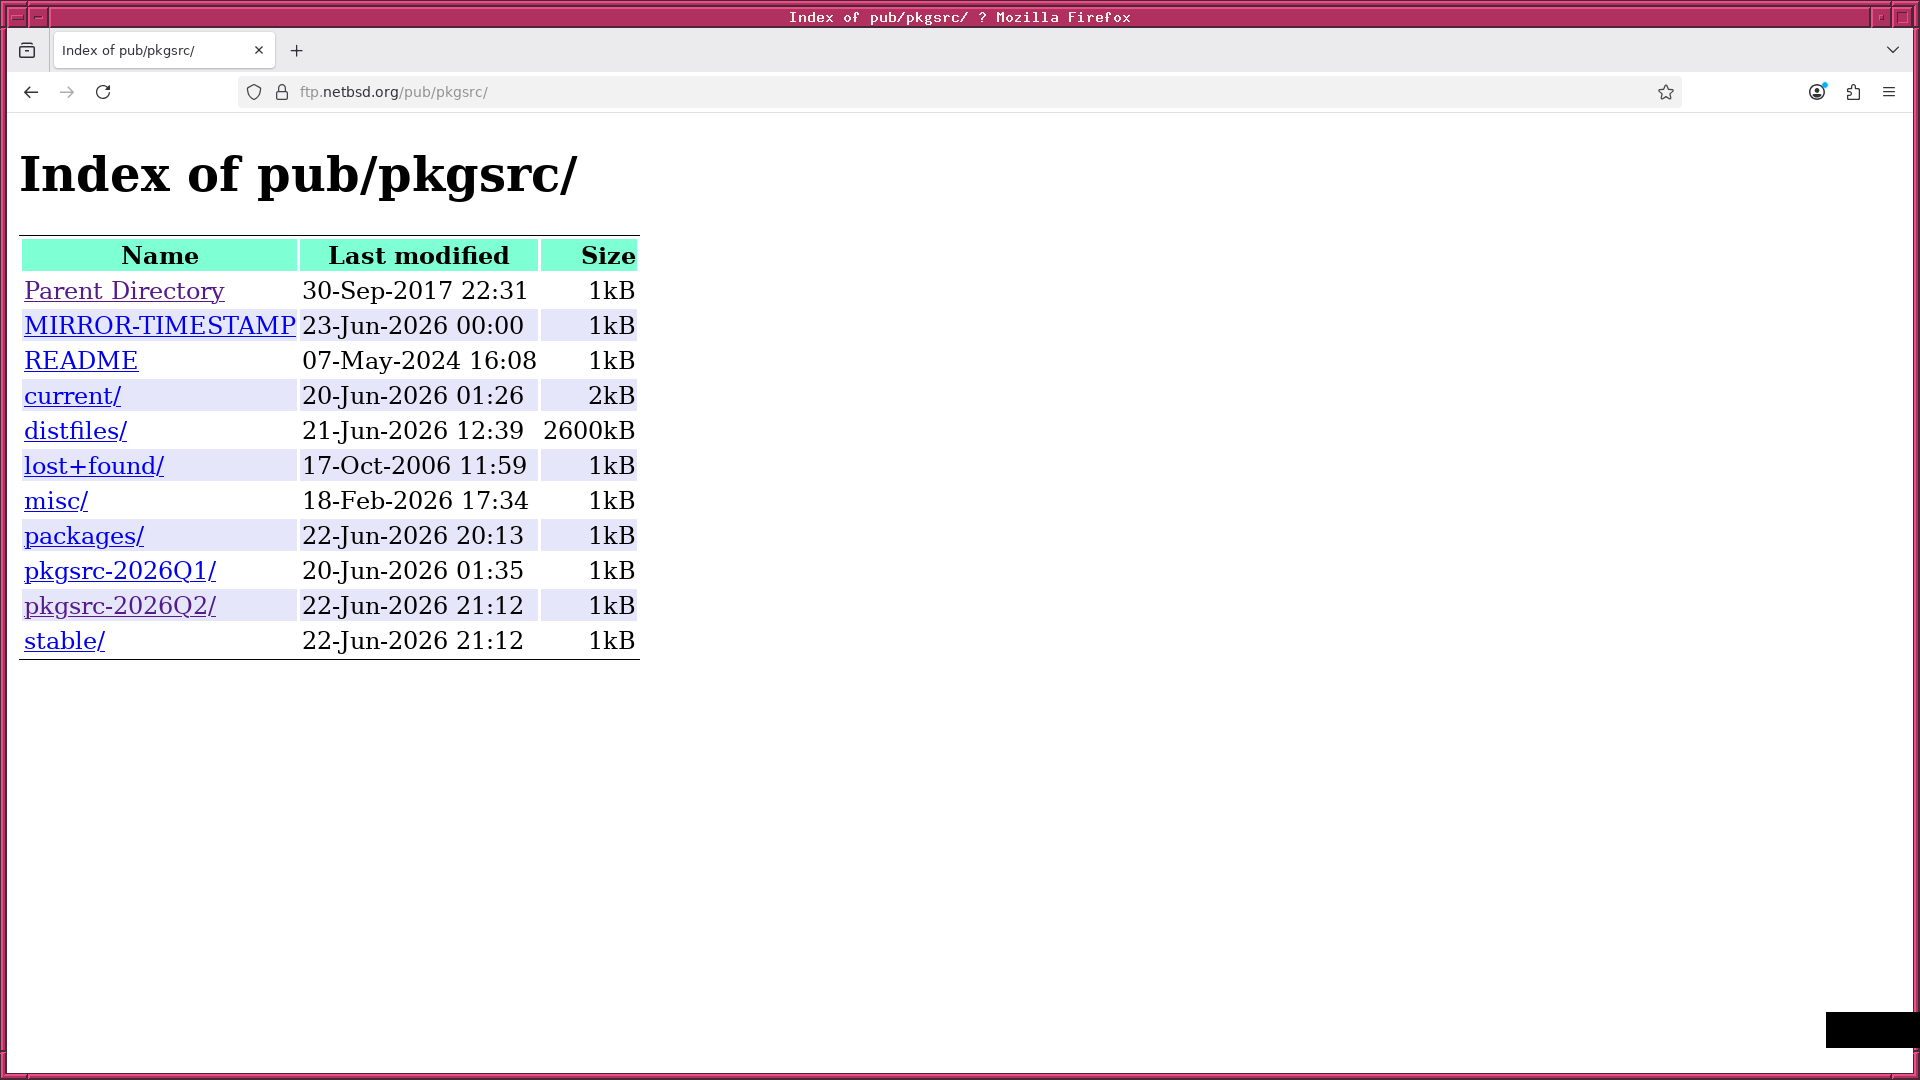Open the stable/ directory
This screenshot has width=1920, height=1080.
click(64, 641)
